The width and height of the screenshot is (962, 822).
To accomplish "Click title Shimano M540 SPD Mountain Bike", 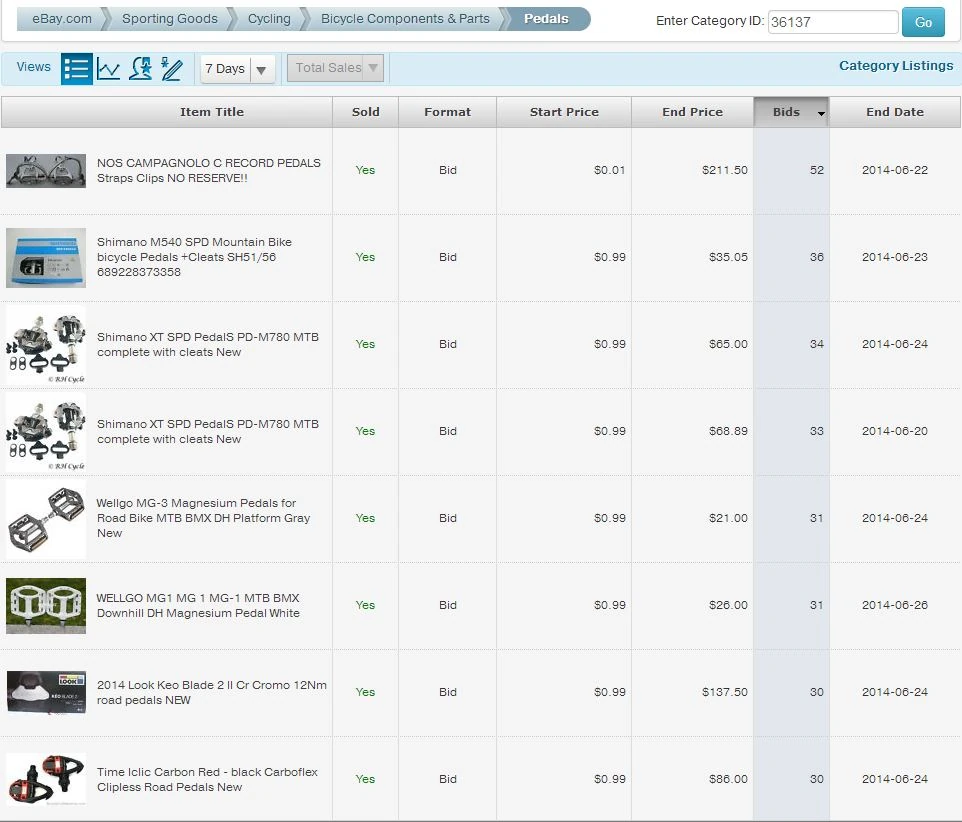I will pyautogui.click(x=194, y=257).
